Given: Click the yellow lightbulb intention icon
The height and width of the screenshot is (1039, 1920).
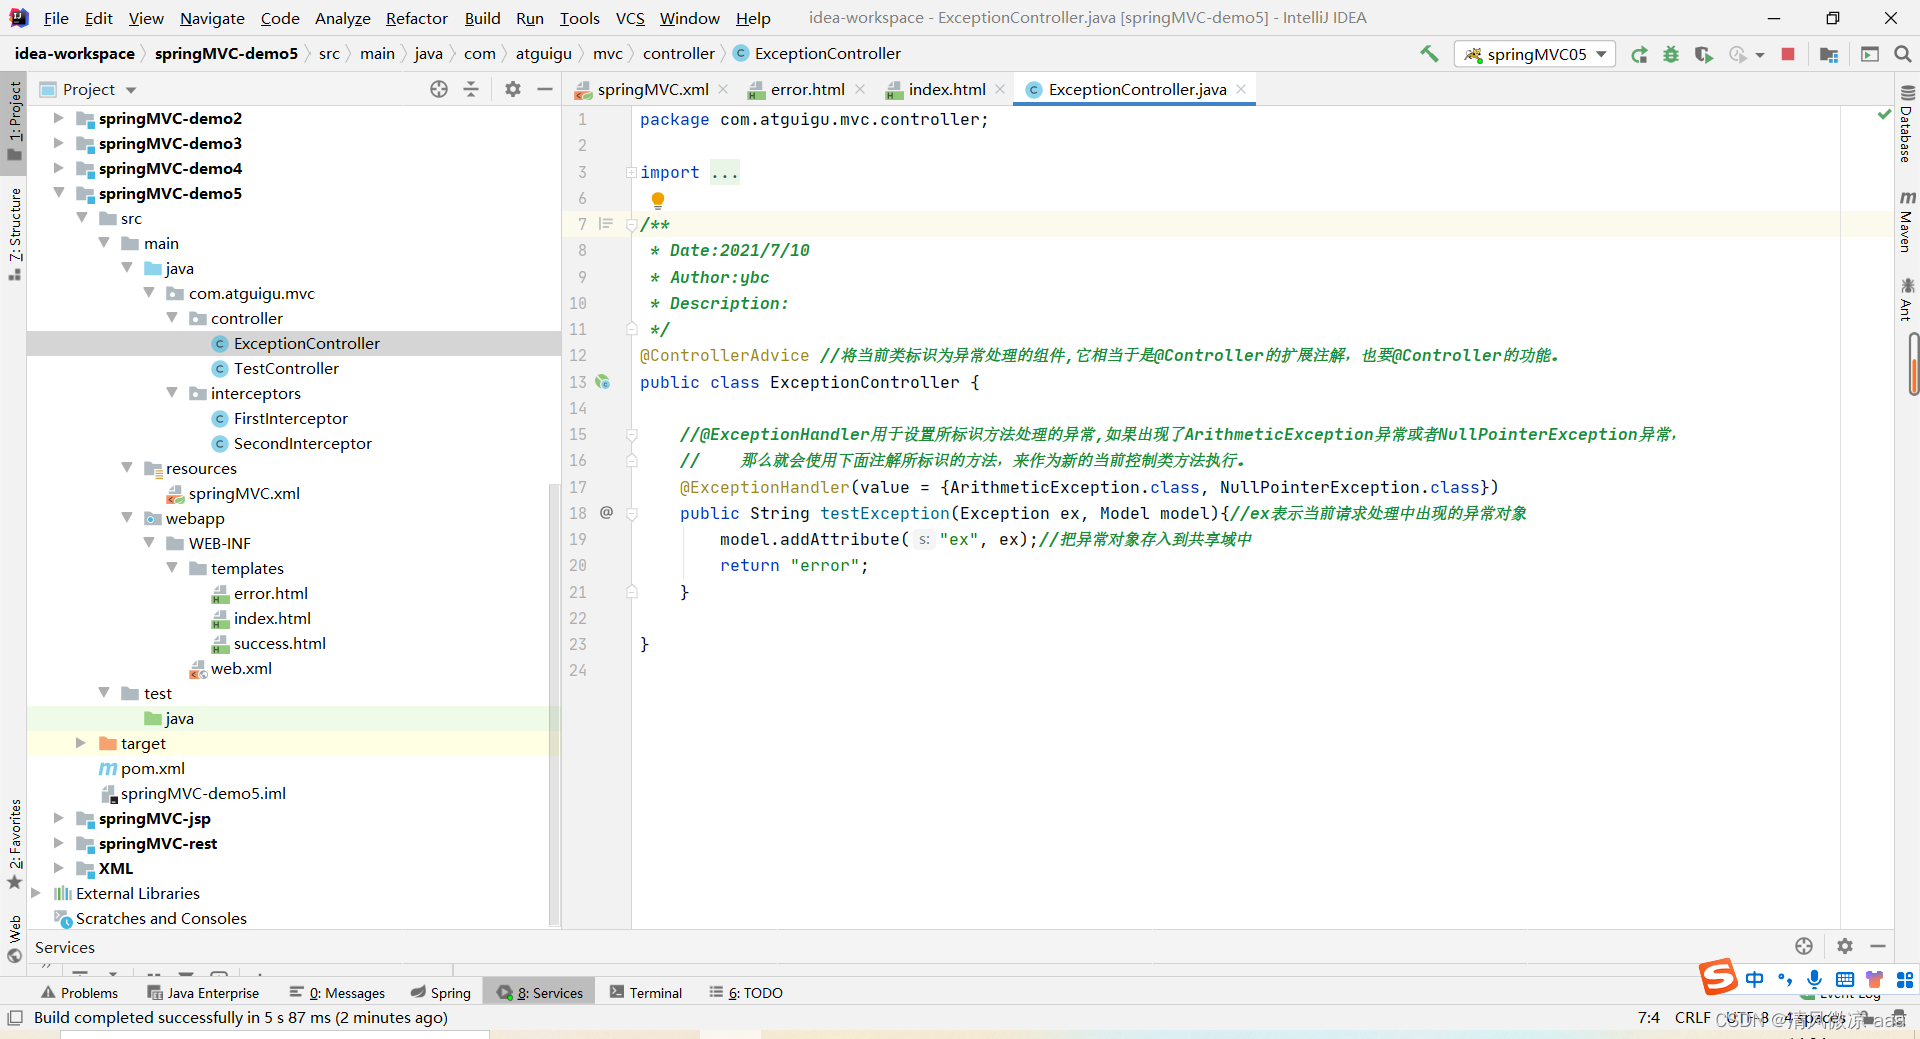Looking at the screenshot, I should [x=657, y=200].
